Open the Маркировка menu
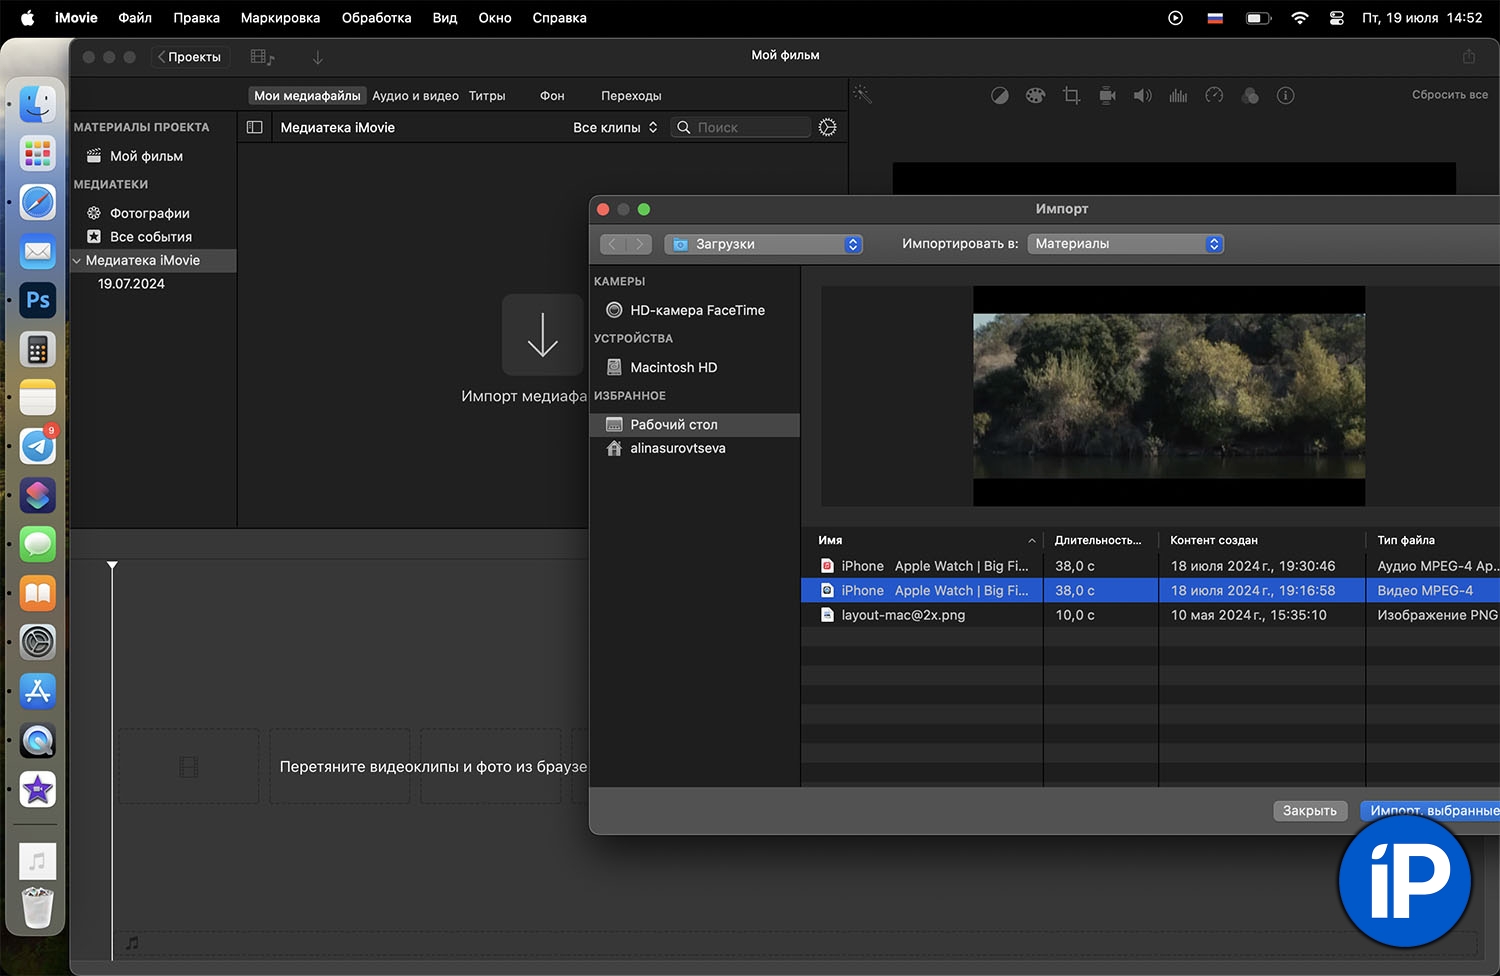 coord(280,18)
